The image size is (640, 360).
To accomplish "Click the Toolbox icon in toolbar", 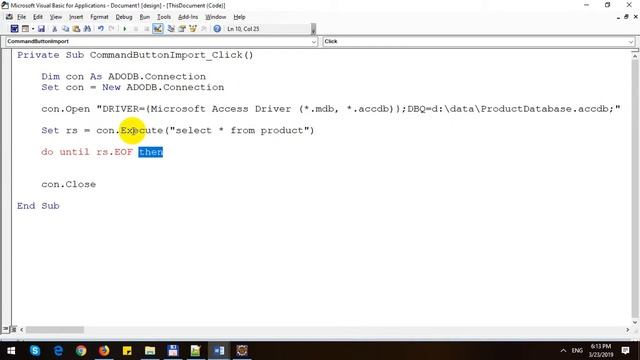I will [x=204, y=29].
